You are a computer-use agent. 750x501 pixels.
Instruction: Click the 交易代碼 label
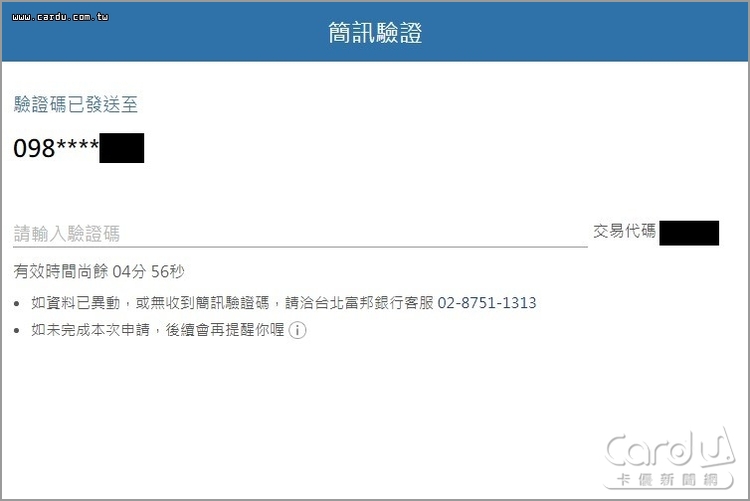[624, 231]
